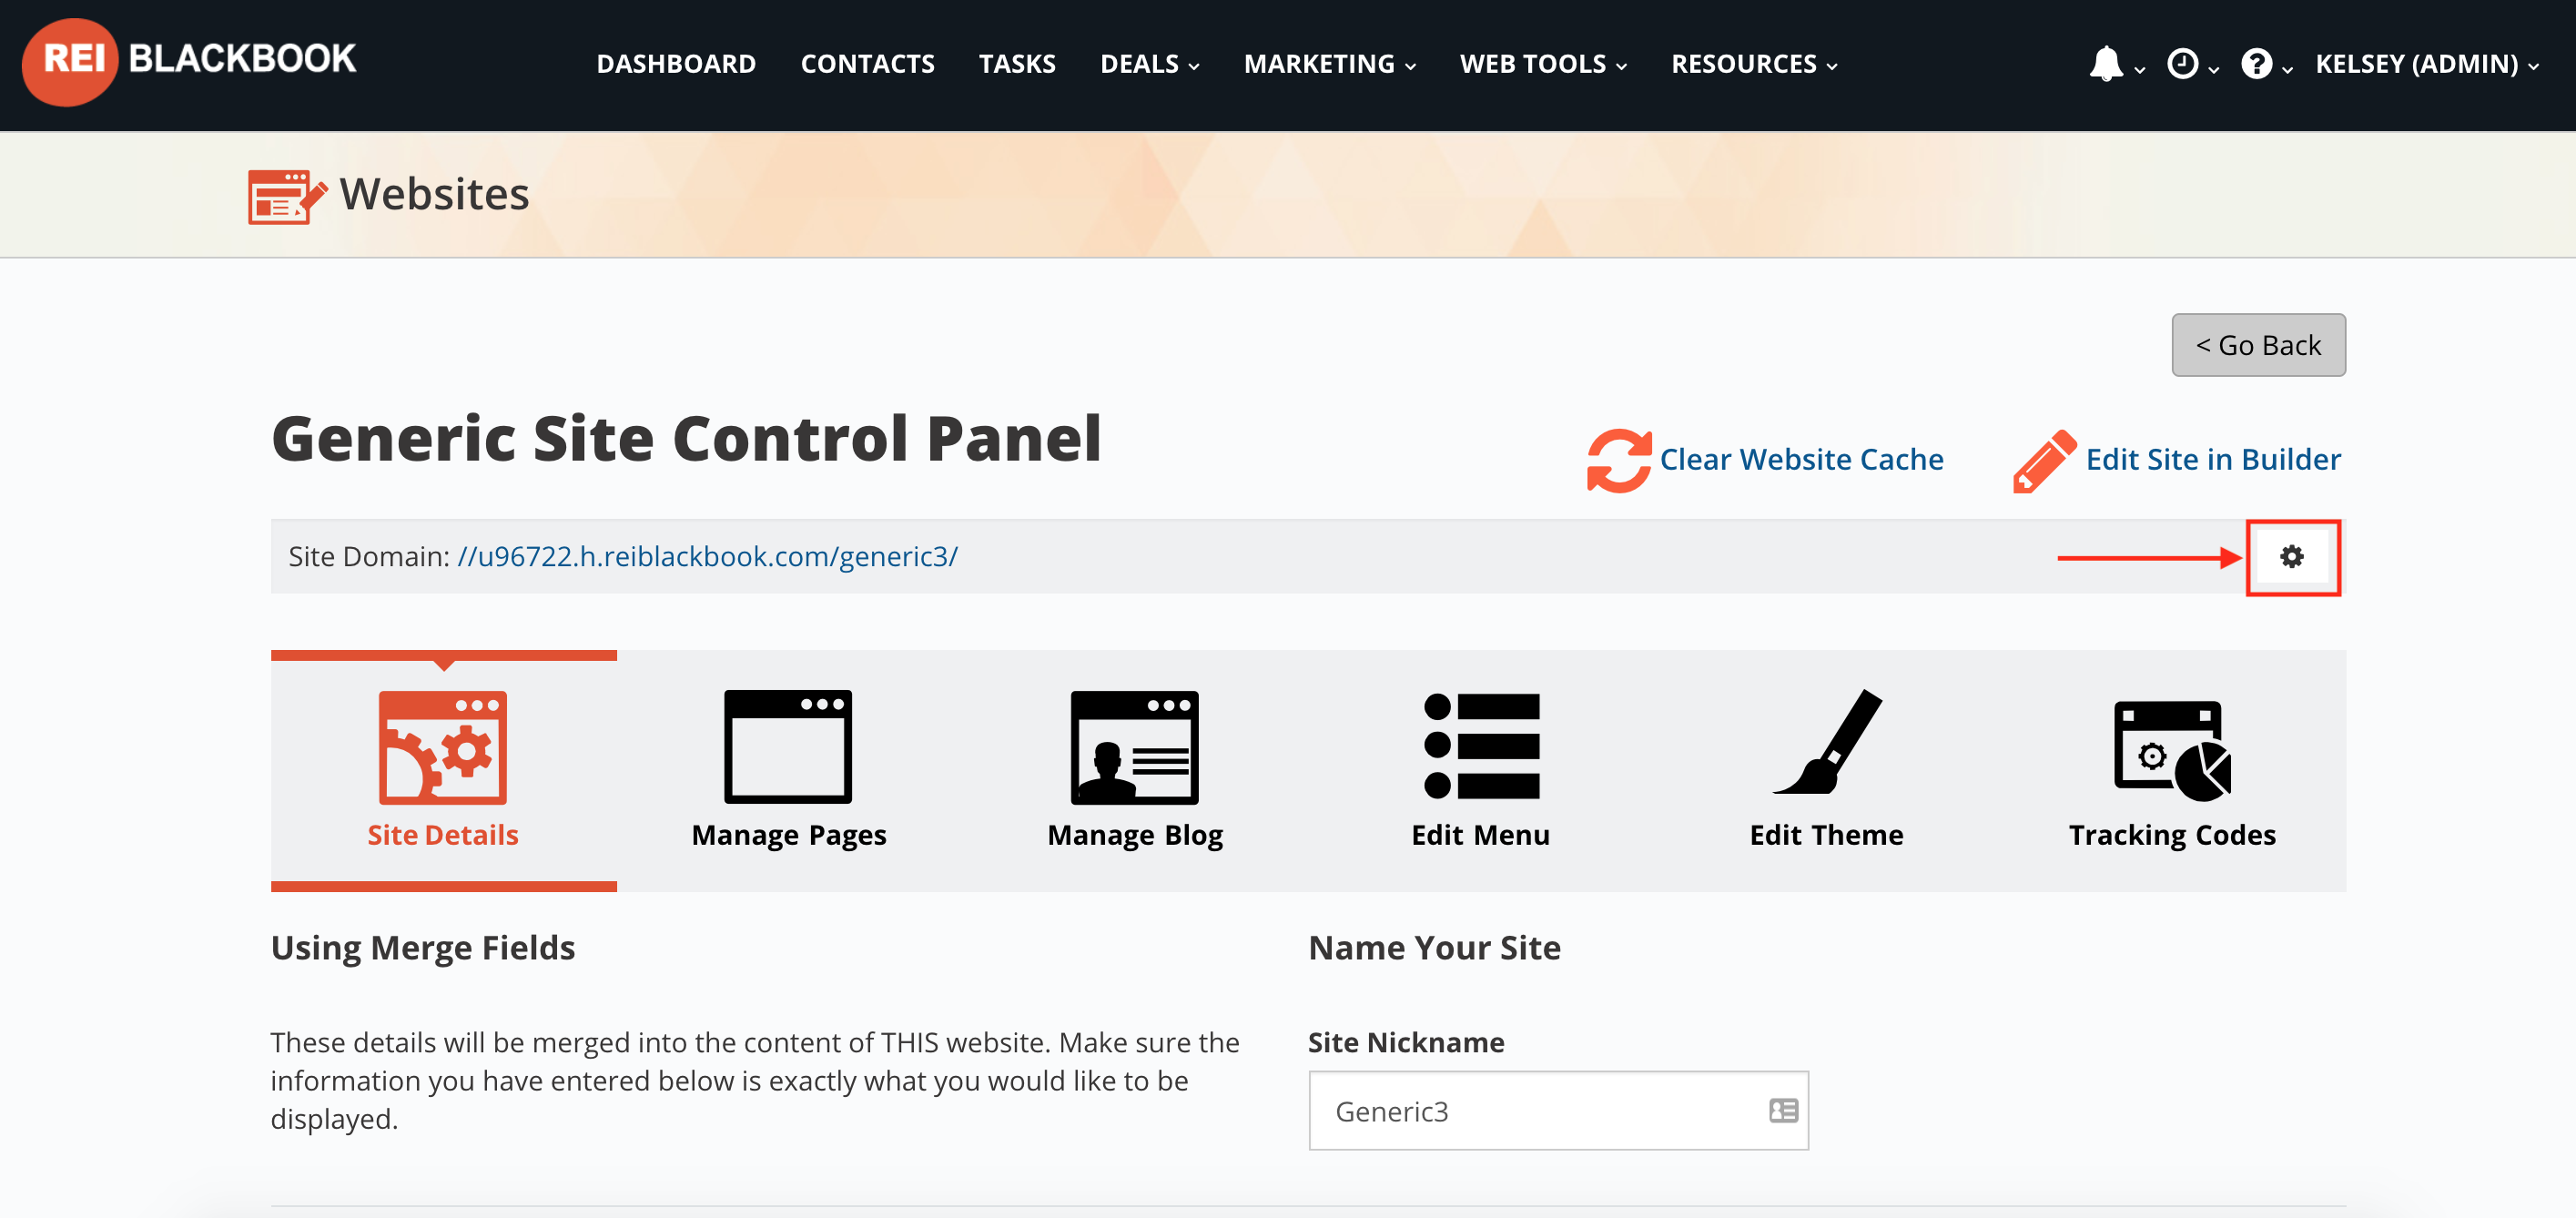Switch to the Edit Menu tab label
The image size is (2576, 1218).
[1481, 834]
